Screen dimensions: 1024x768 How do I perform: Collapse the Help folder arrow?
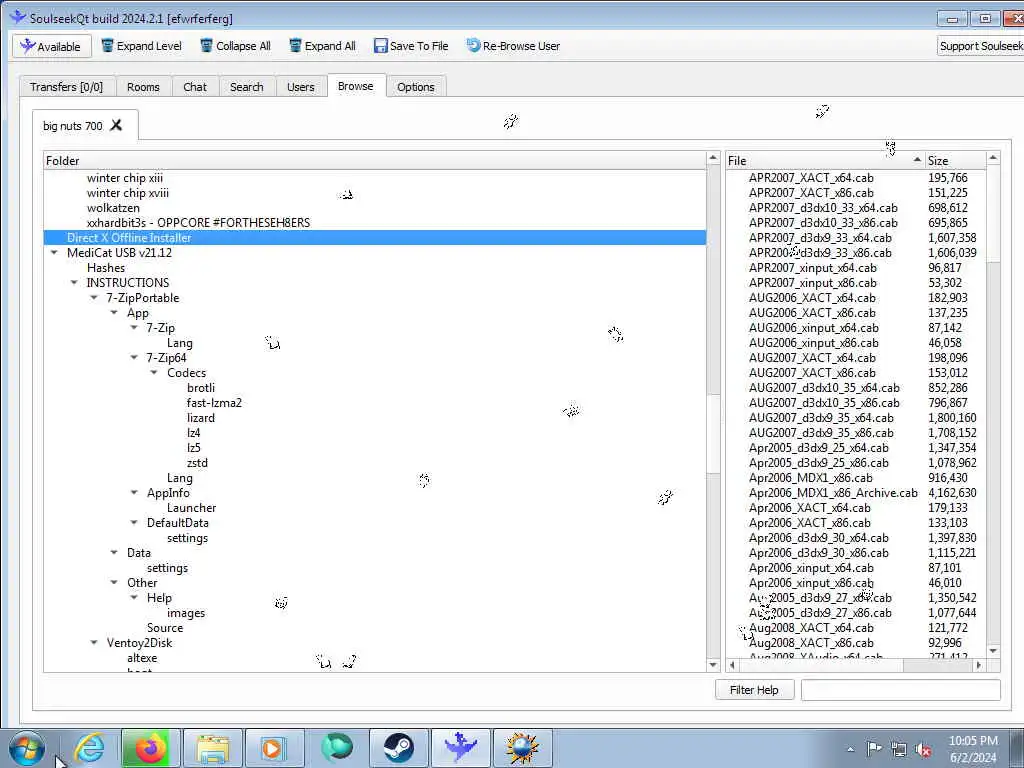[134, 598]
